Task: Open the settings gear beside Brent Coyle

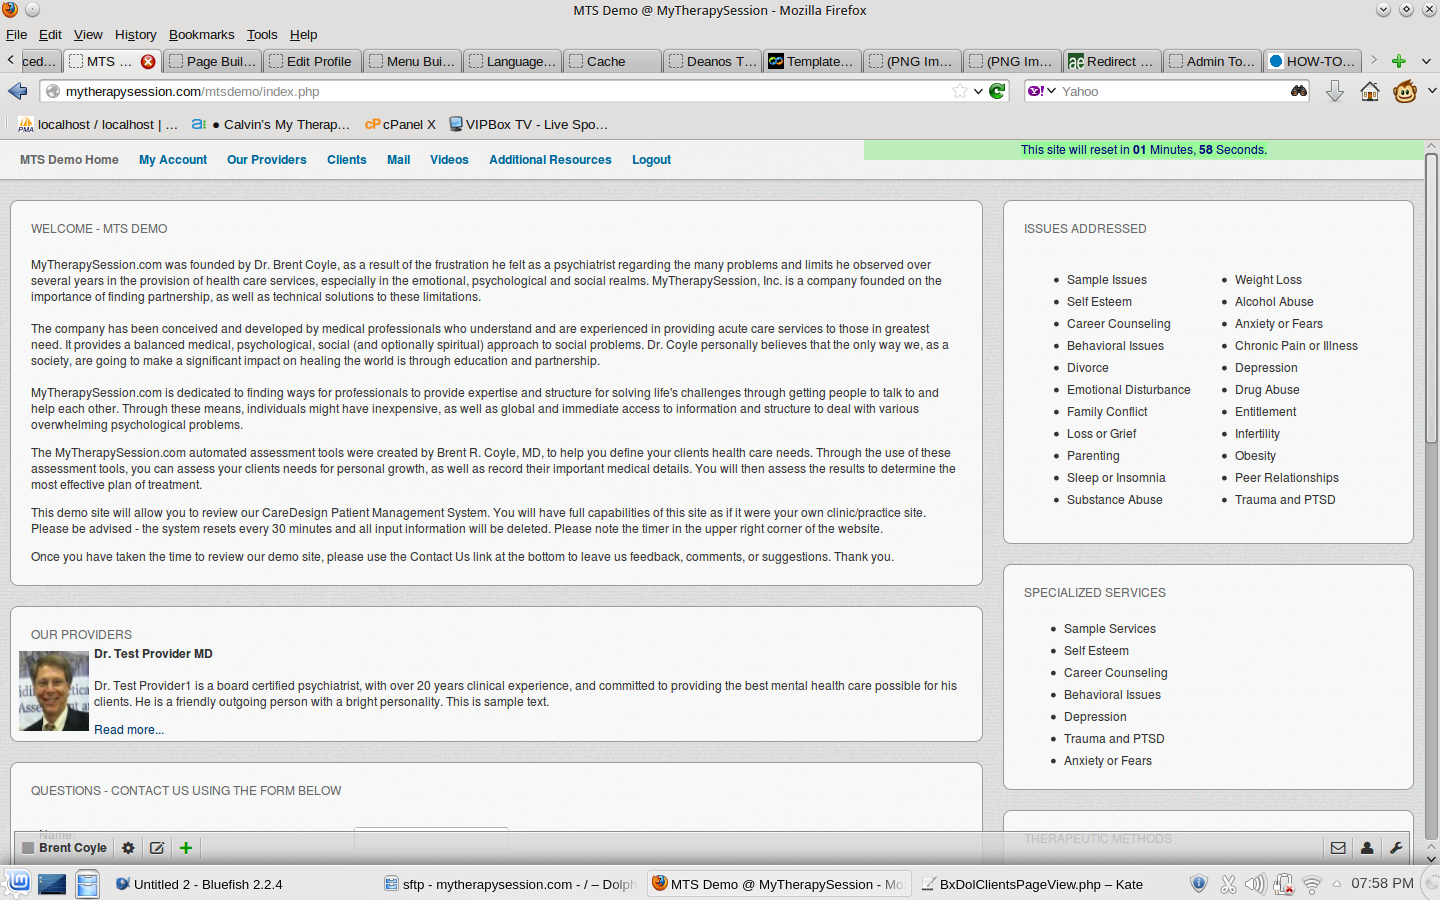Action: click(128, 848)
